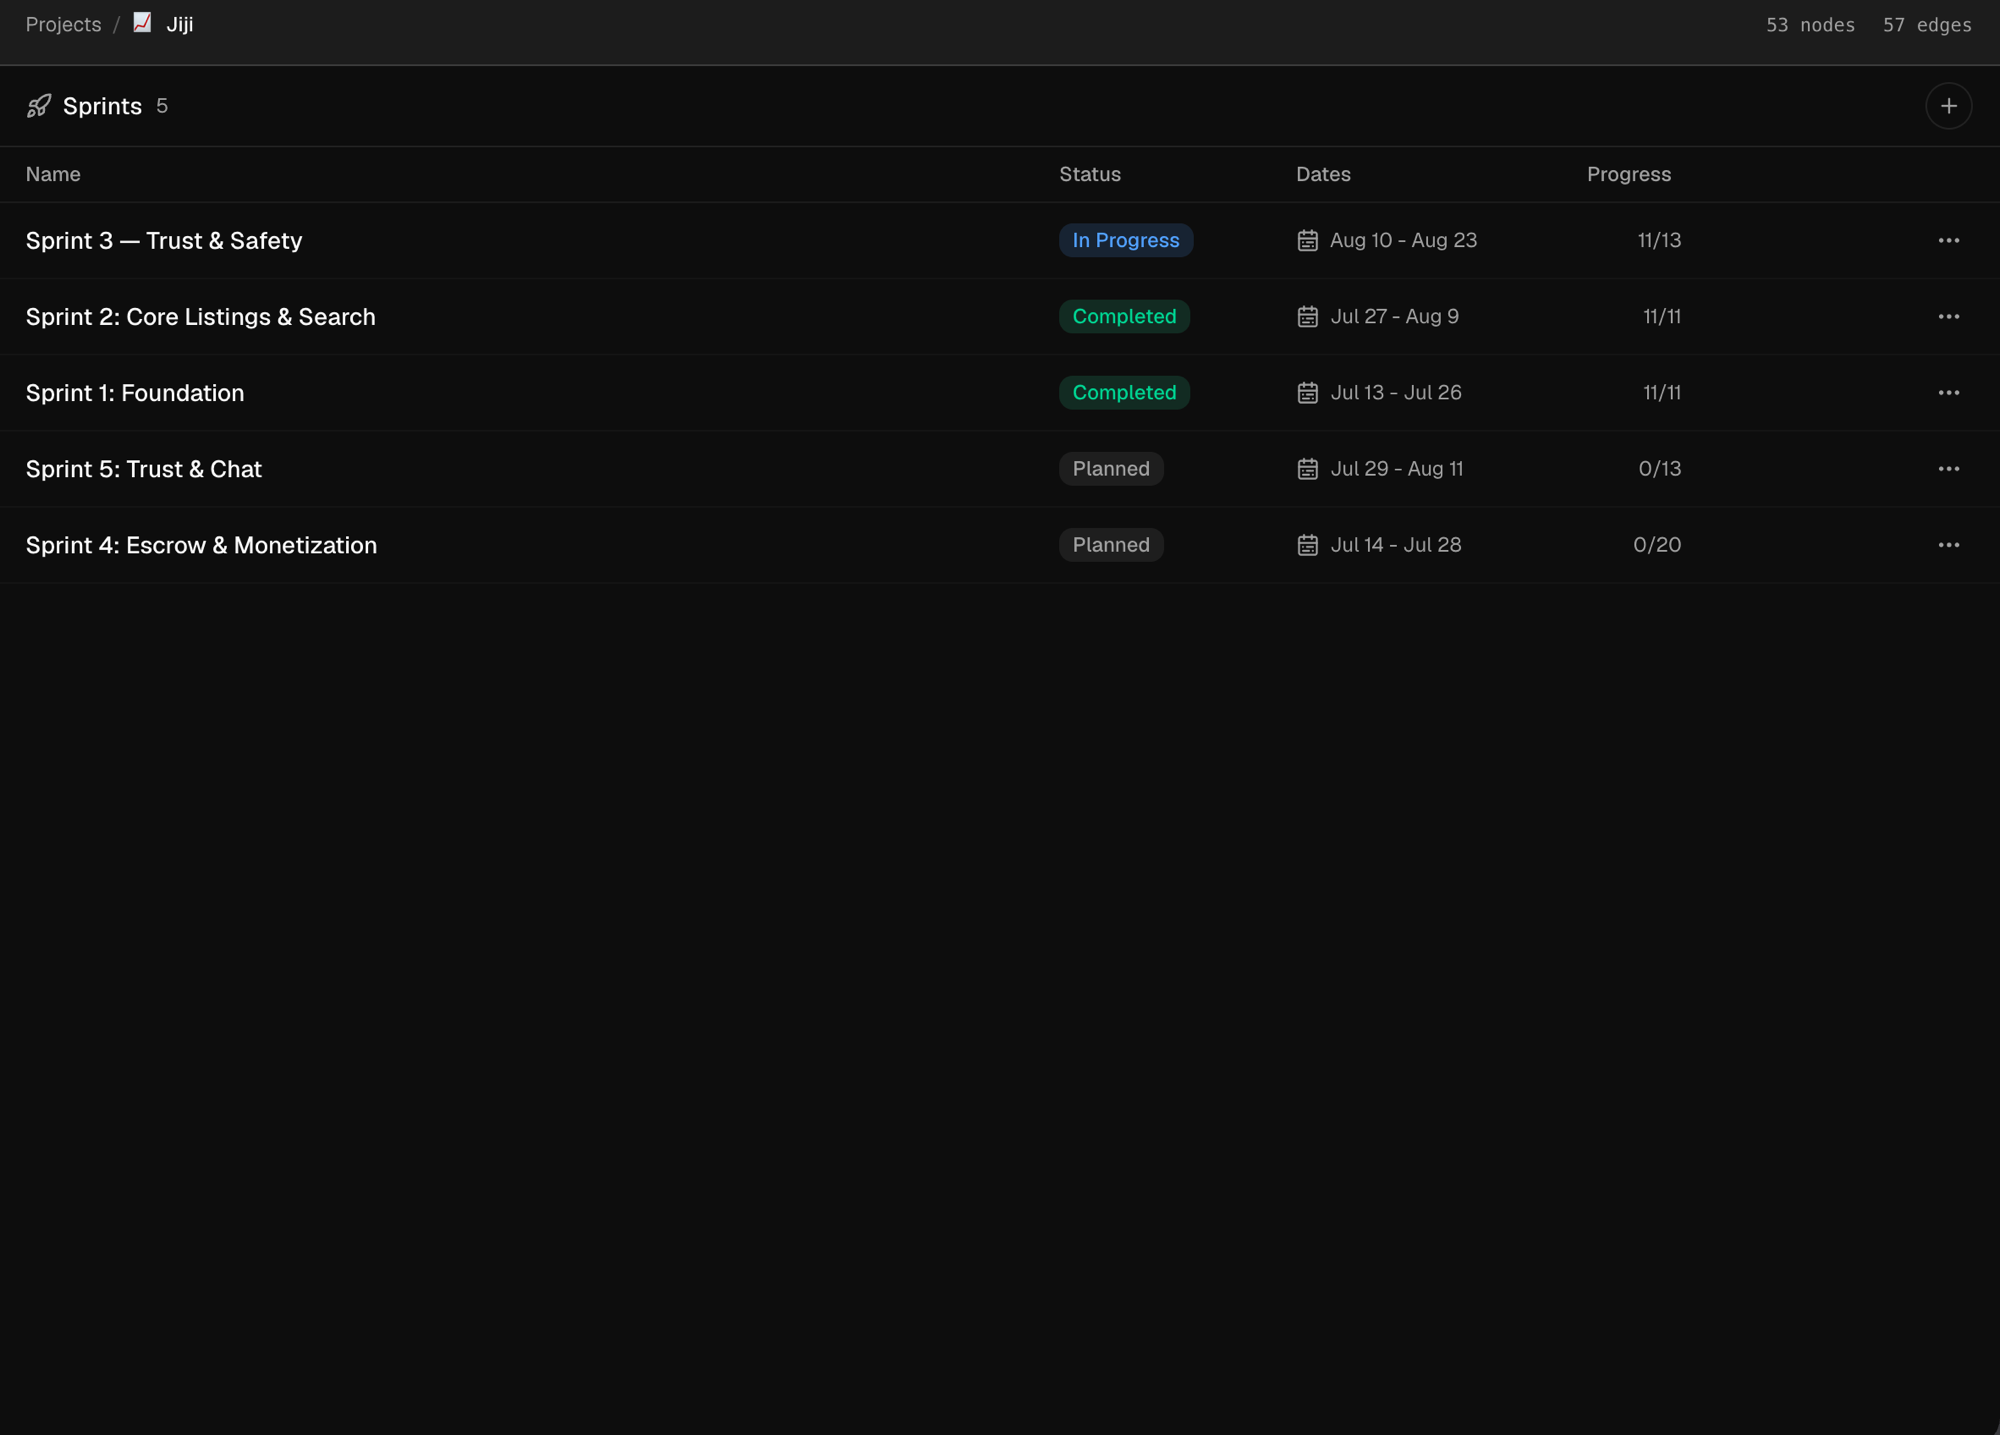Image resolution: width=2000 pixels, height=1435 pixels.
Task: Click Completed badge on Sprint 1 row
Action: pyautogui.click(x=1124, y=392)
